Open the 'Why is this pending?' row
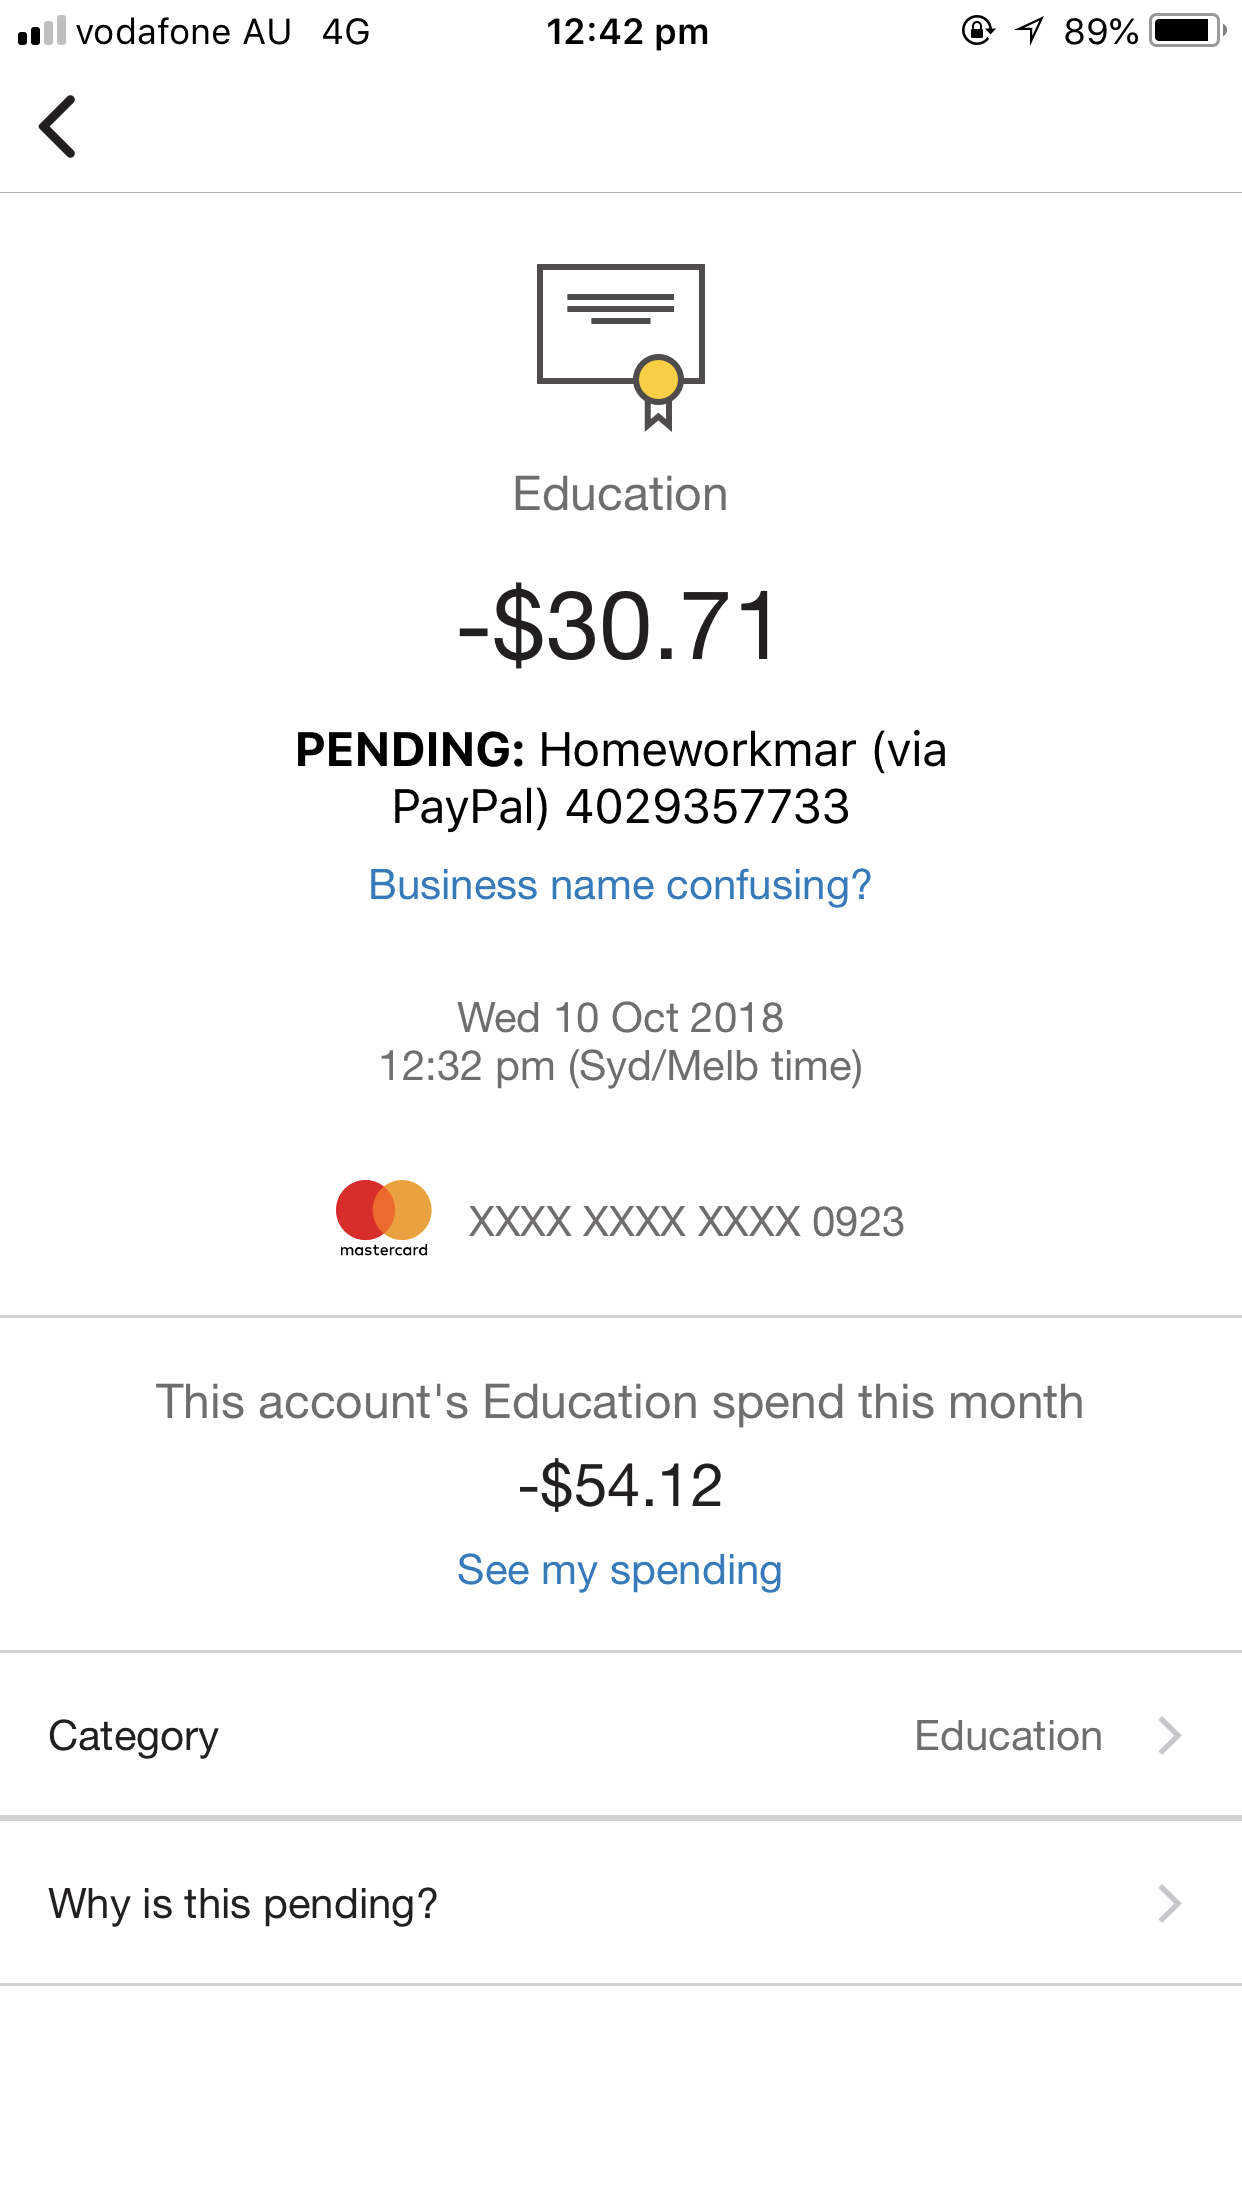Screen dimensions: 1242x2208 click(x=621, y=1902)
